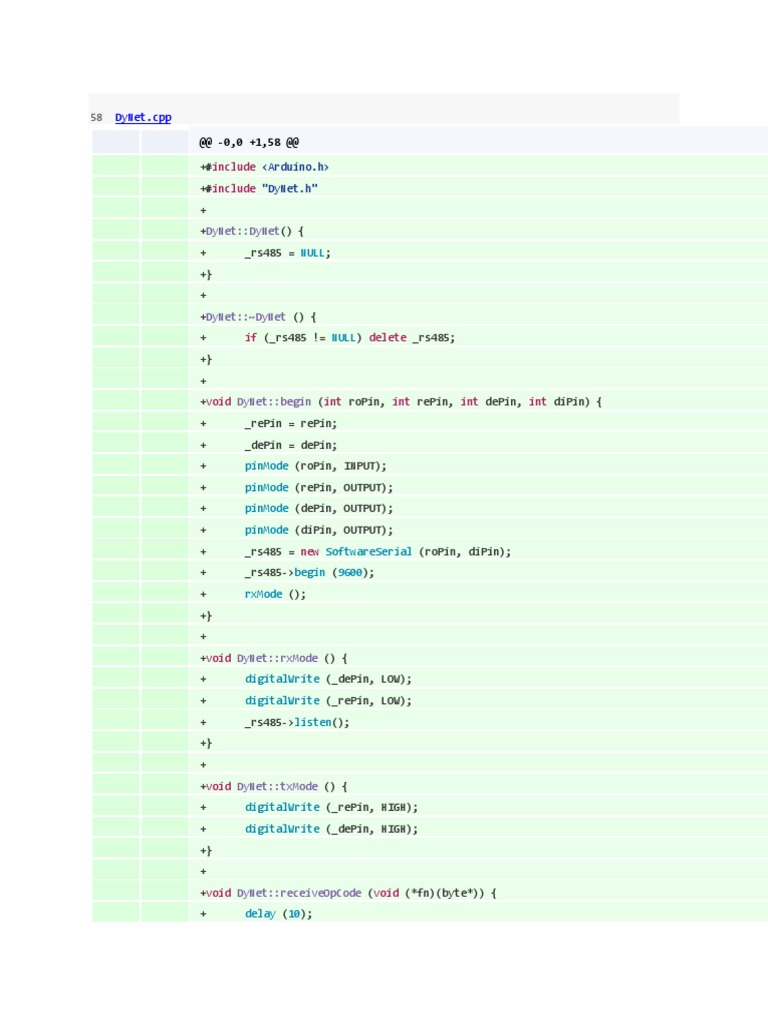Select the new SoftwareSerial line
The width and height of the screenshot is (768, 1024).
click(377, 551)
